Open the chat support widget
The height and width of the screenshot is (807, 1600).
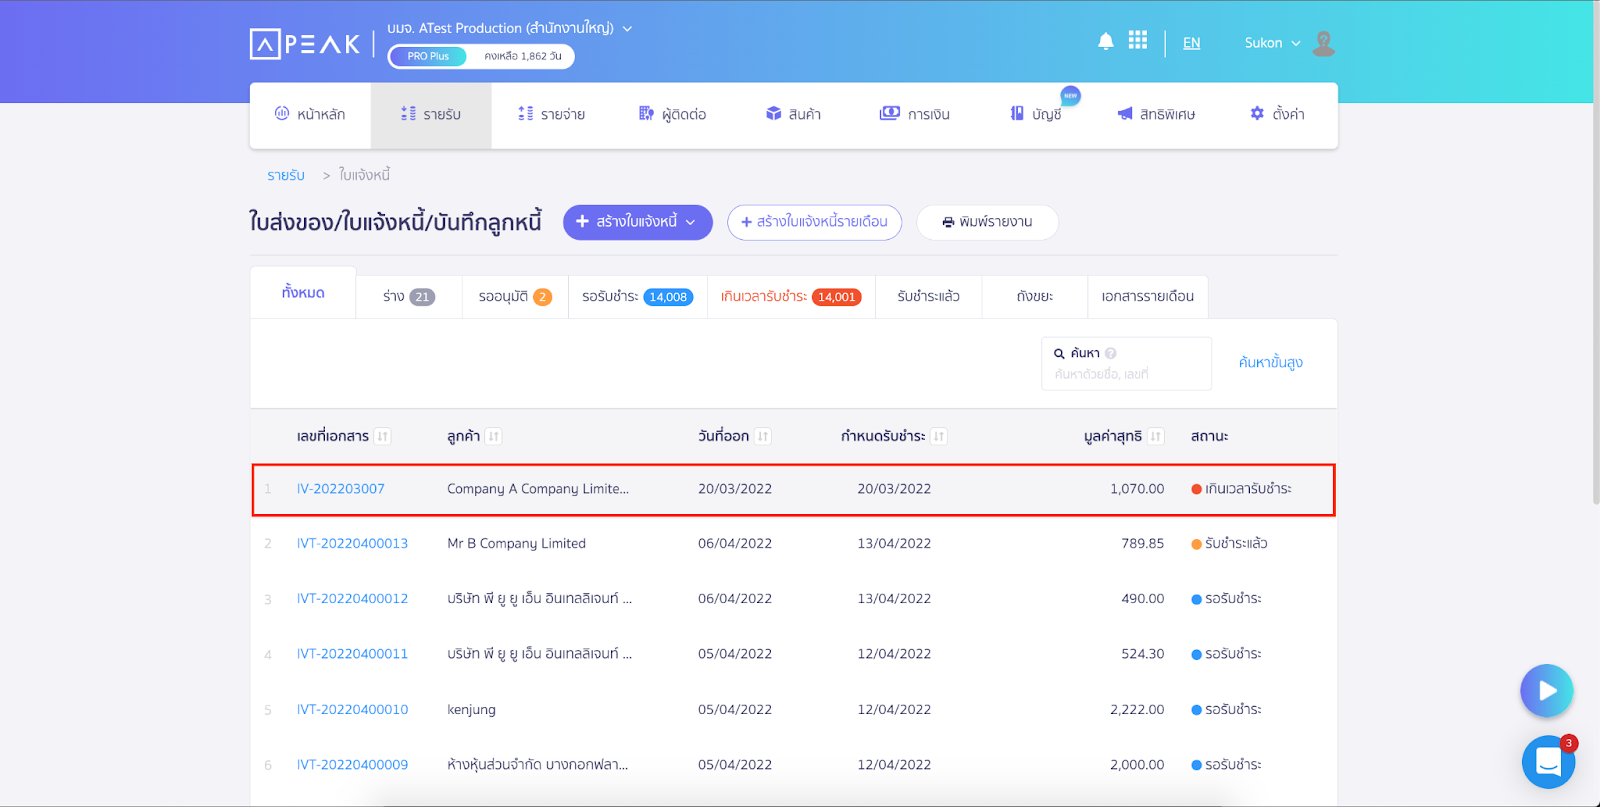[1548, 762]
